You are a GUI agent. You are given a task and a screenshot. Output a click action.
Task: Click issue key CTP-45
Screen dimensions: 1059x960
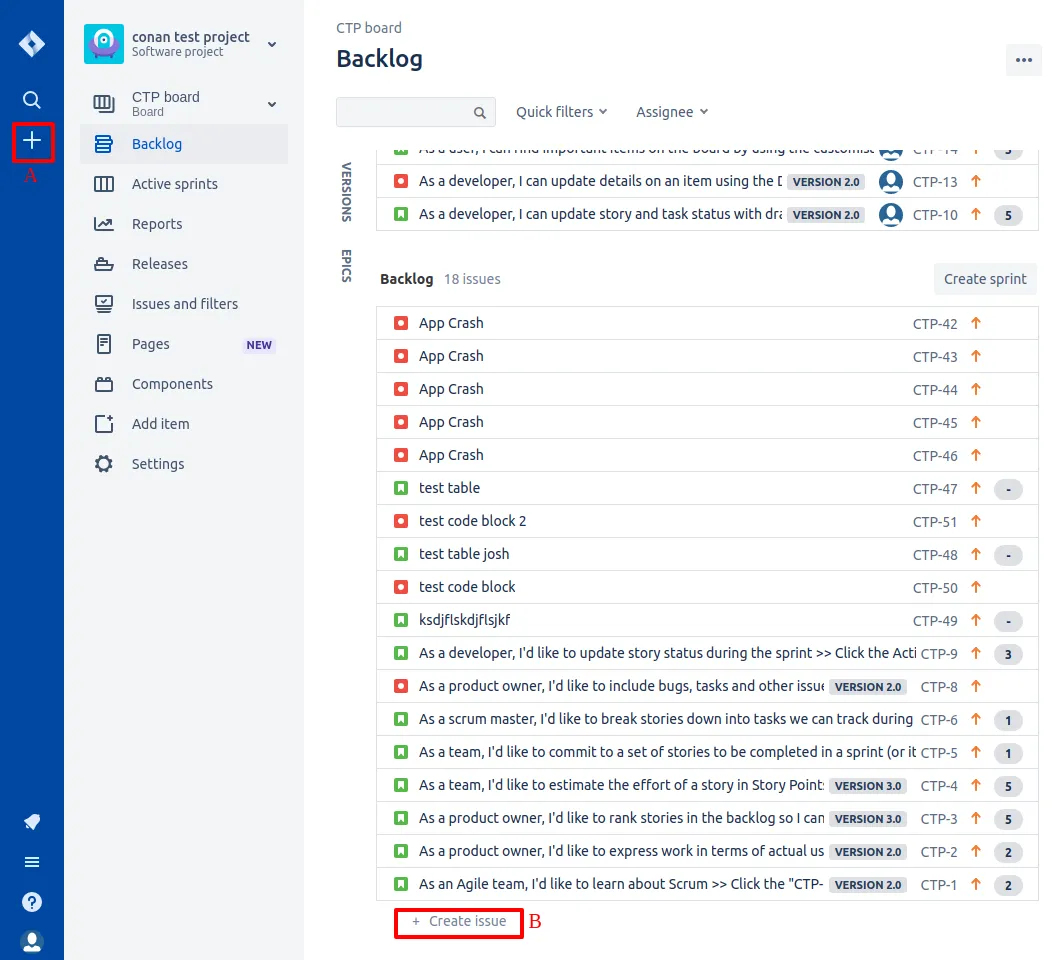tap(935, 423)
